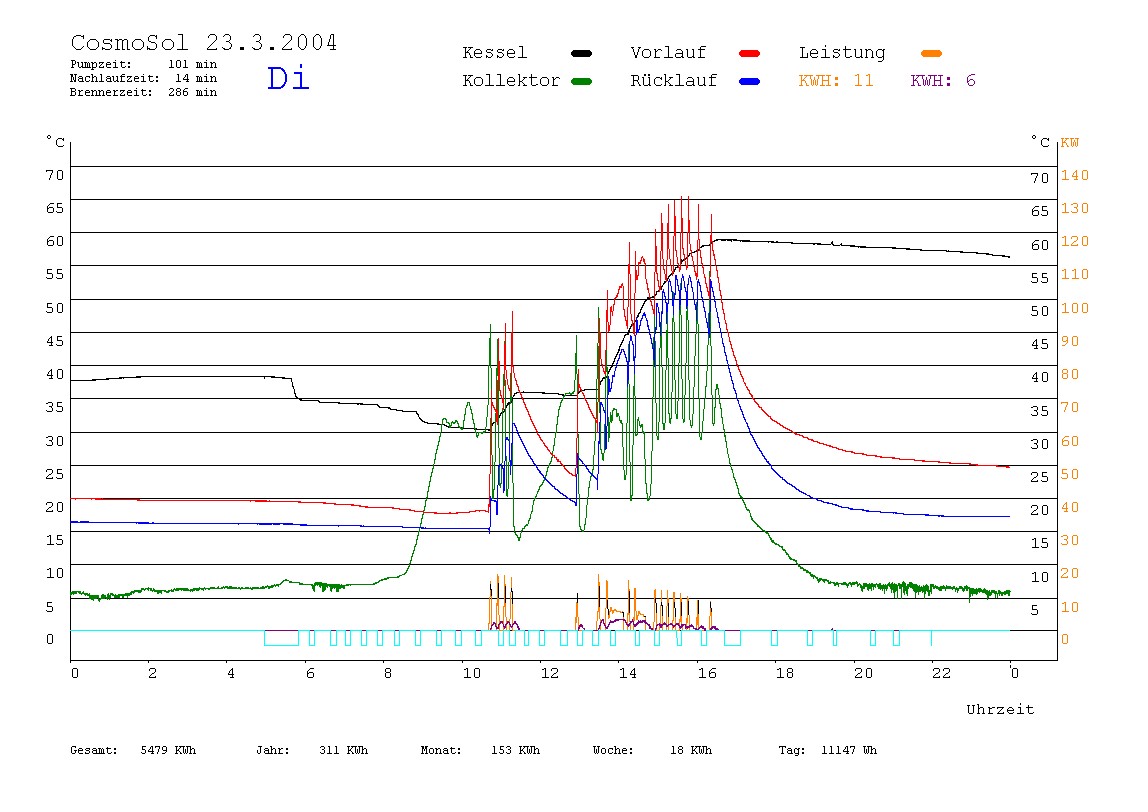Click the red Vorlauf legend swatch
Screen dimensions: 1148x812
click(750, 53)
